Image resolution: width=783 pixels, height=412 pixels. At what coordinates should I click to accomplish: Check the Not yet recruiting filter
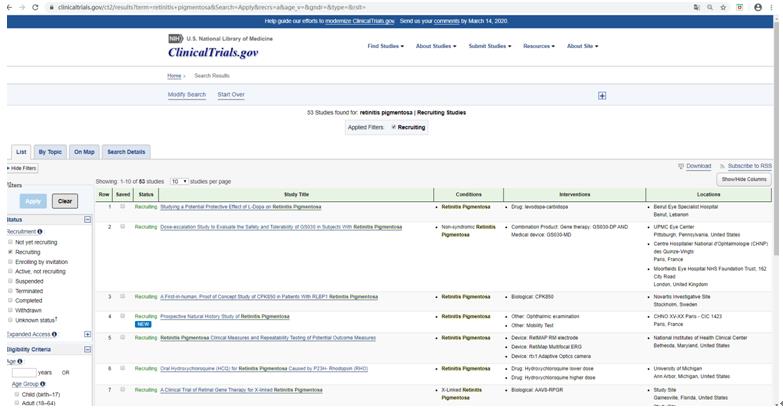click(x=10, y=242)
